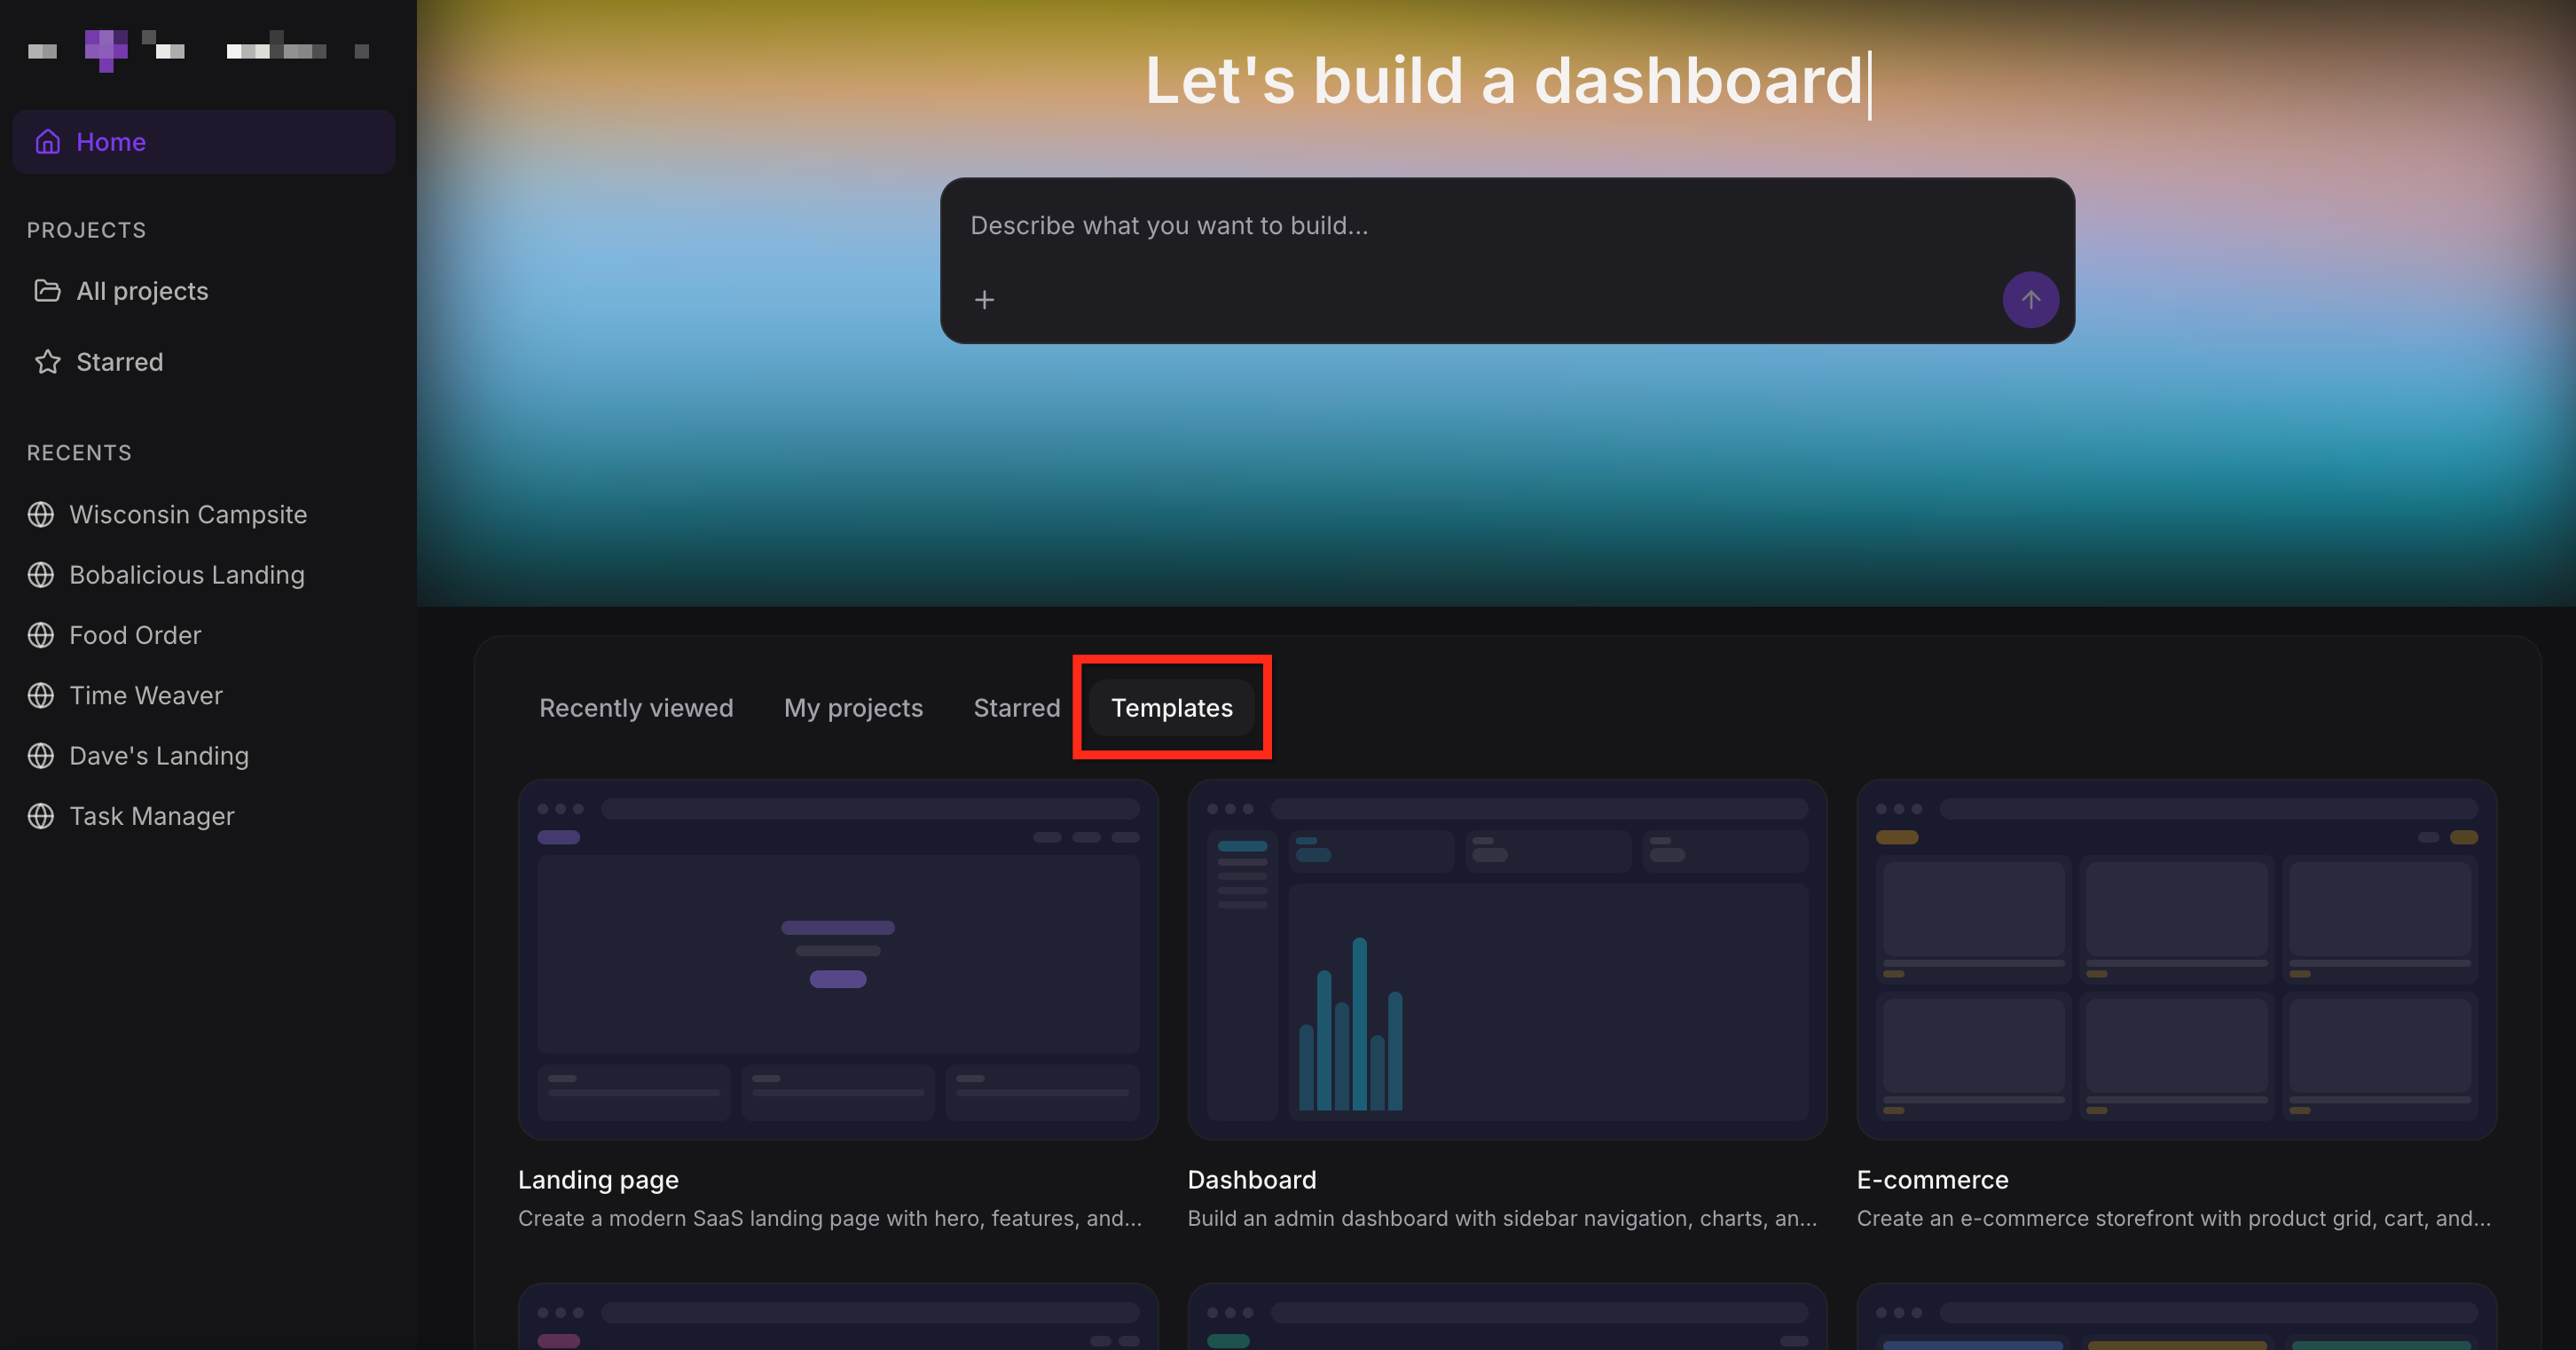Choose the E-commerce template card

point(2176,959)
